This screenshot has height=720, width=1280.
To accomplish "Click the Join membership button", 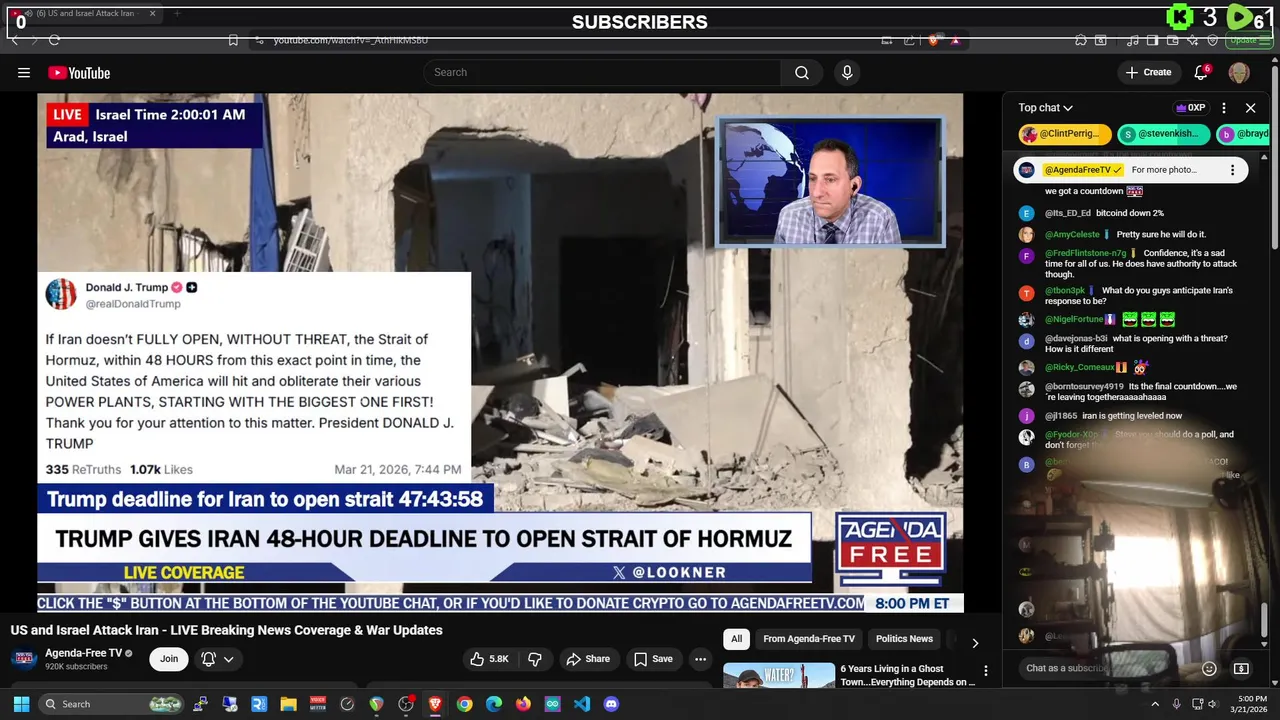I will click(169, 659).
